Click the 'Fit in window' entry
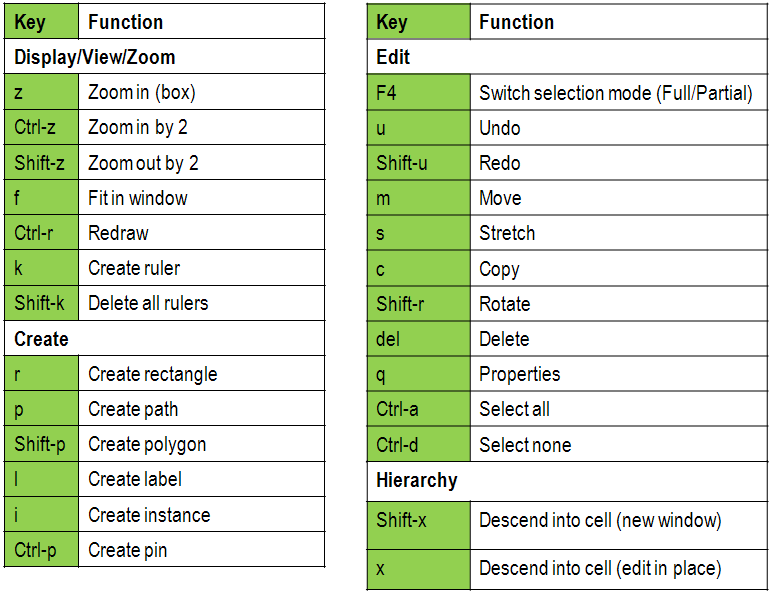The image size is (777, 598). [137, 198]
